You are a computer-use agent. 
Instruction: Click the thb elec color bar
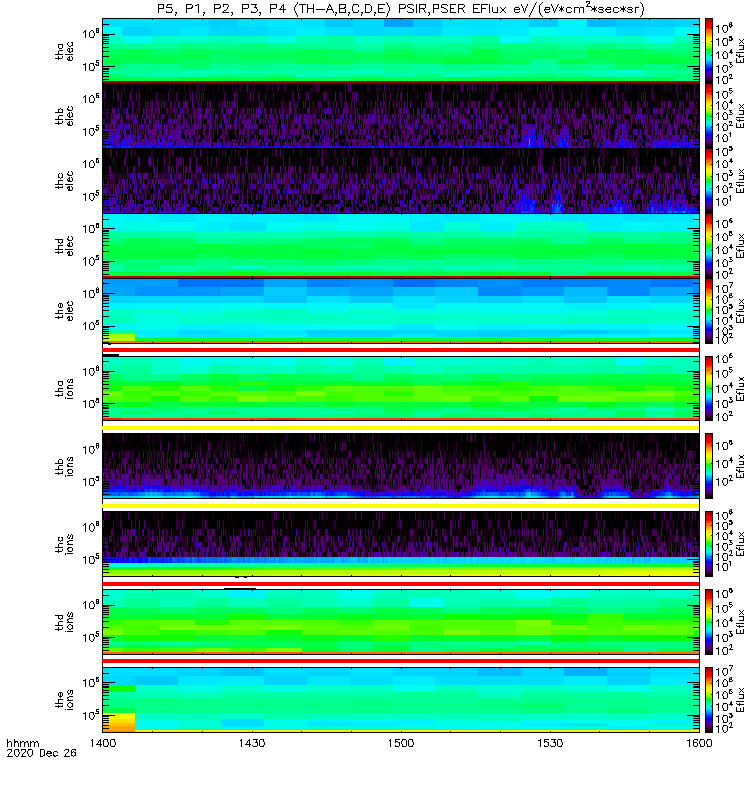pyautogui.click(x=709, y=116)
